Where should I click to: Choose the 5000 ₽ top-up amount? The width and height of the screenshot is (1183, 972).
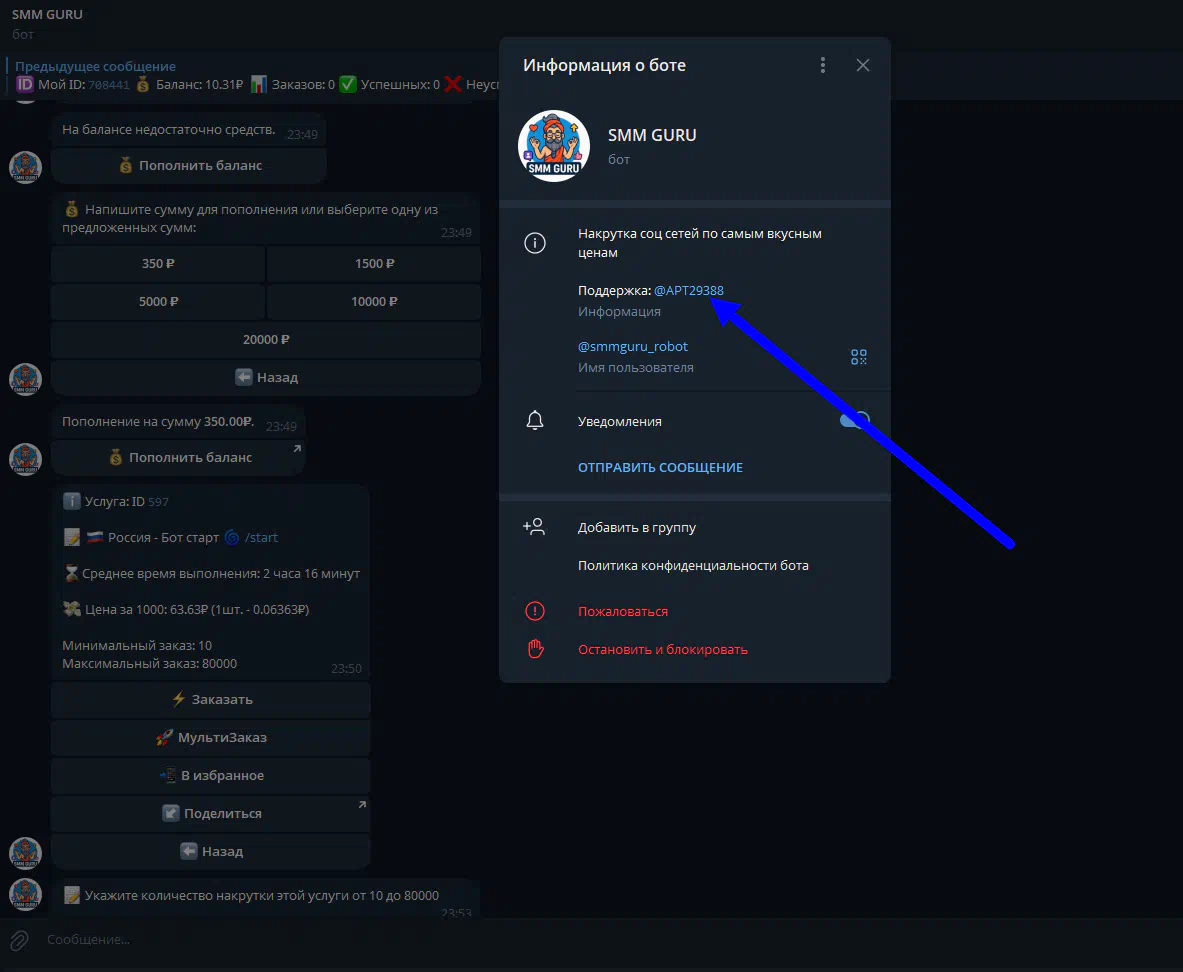point(158,301)
